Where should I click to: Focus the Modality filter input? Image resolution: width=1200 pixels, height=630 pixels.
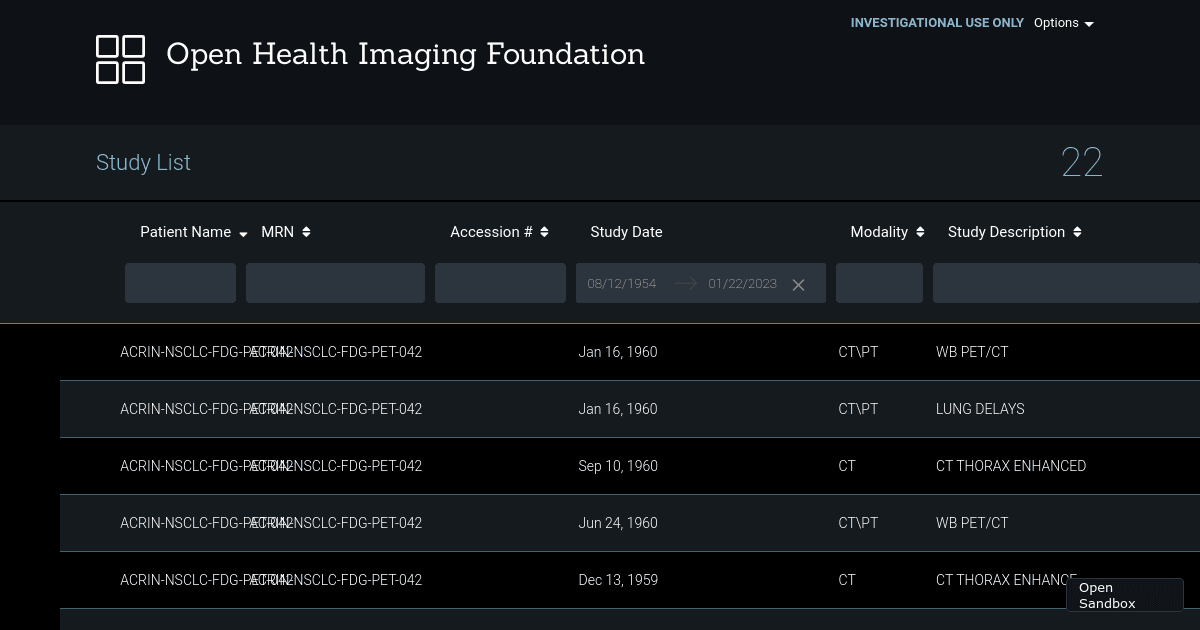[x=879, y=283]
